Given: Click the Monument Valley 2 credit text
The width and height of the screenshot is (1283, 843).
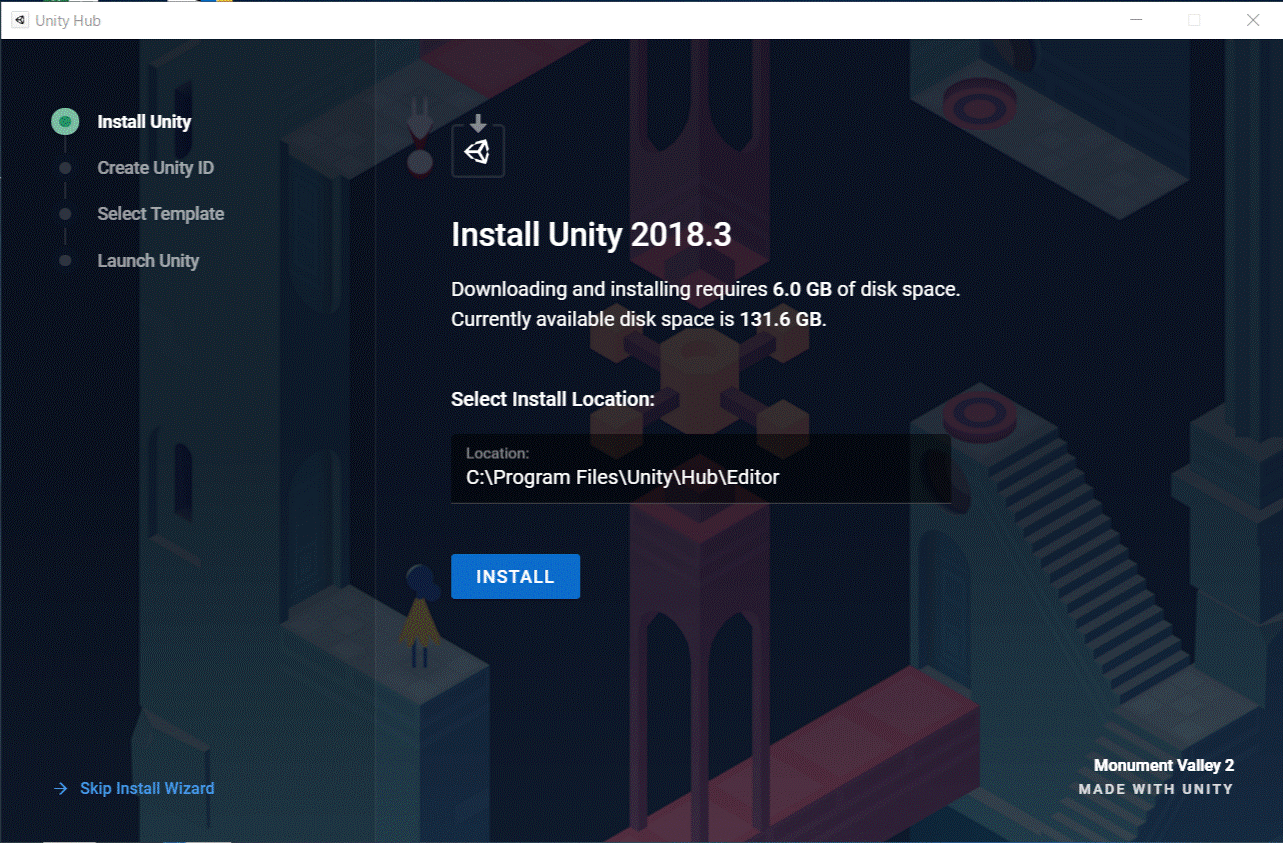Looking at the screenshot, I should (1164, 765).
